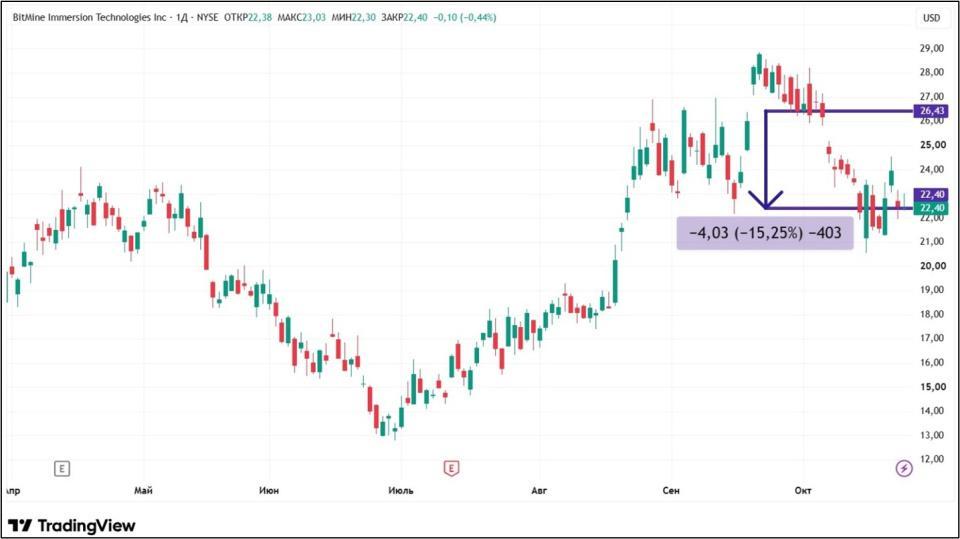Click the purple lightning event icon

[904, 469]
